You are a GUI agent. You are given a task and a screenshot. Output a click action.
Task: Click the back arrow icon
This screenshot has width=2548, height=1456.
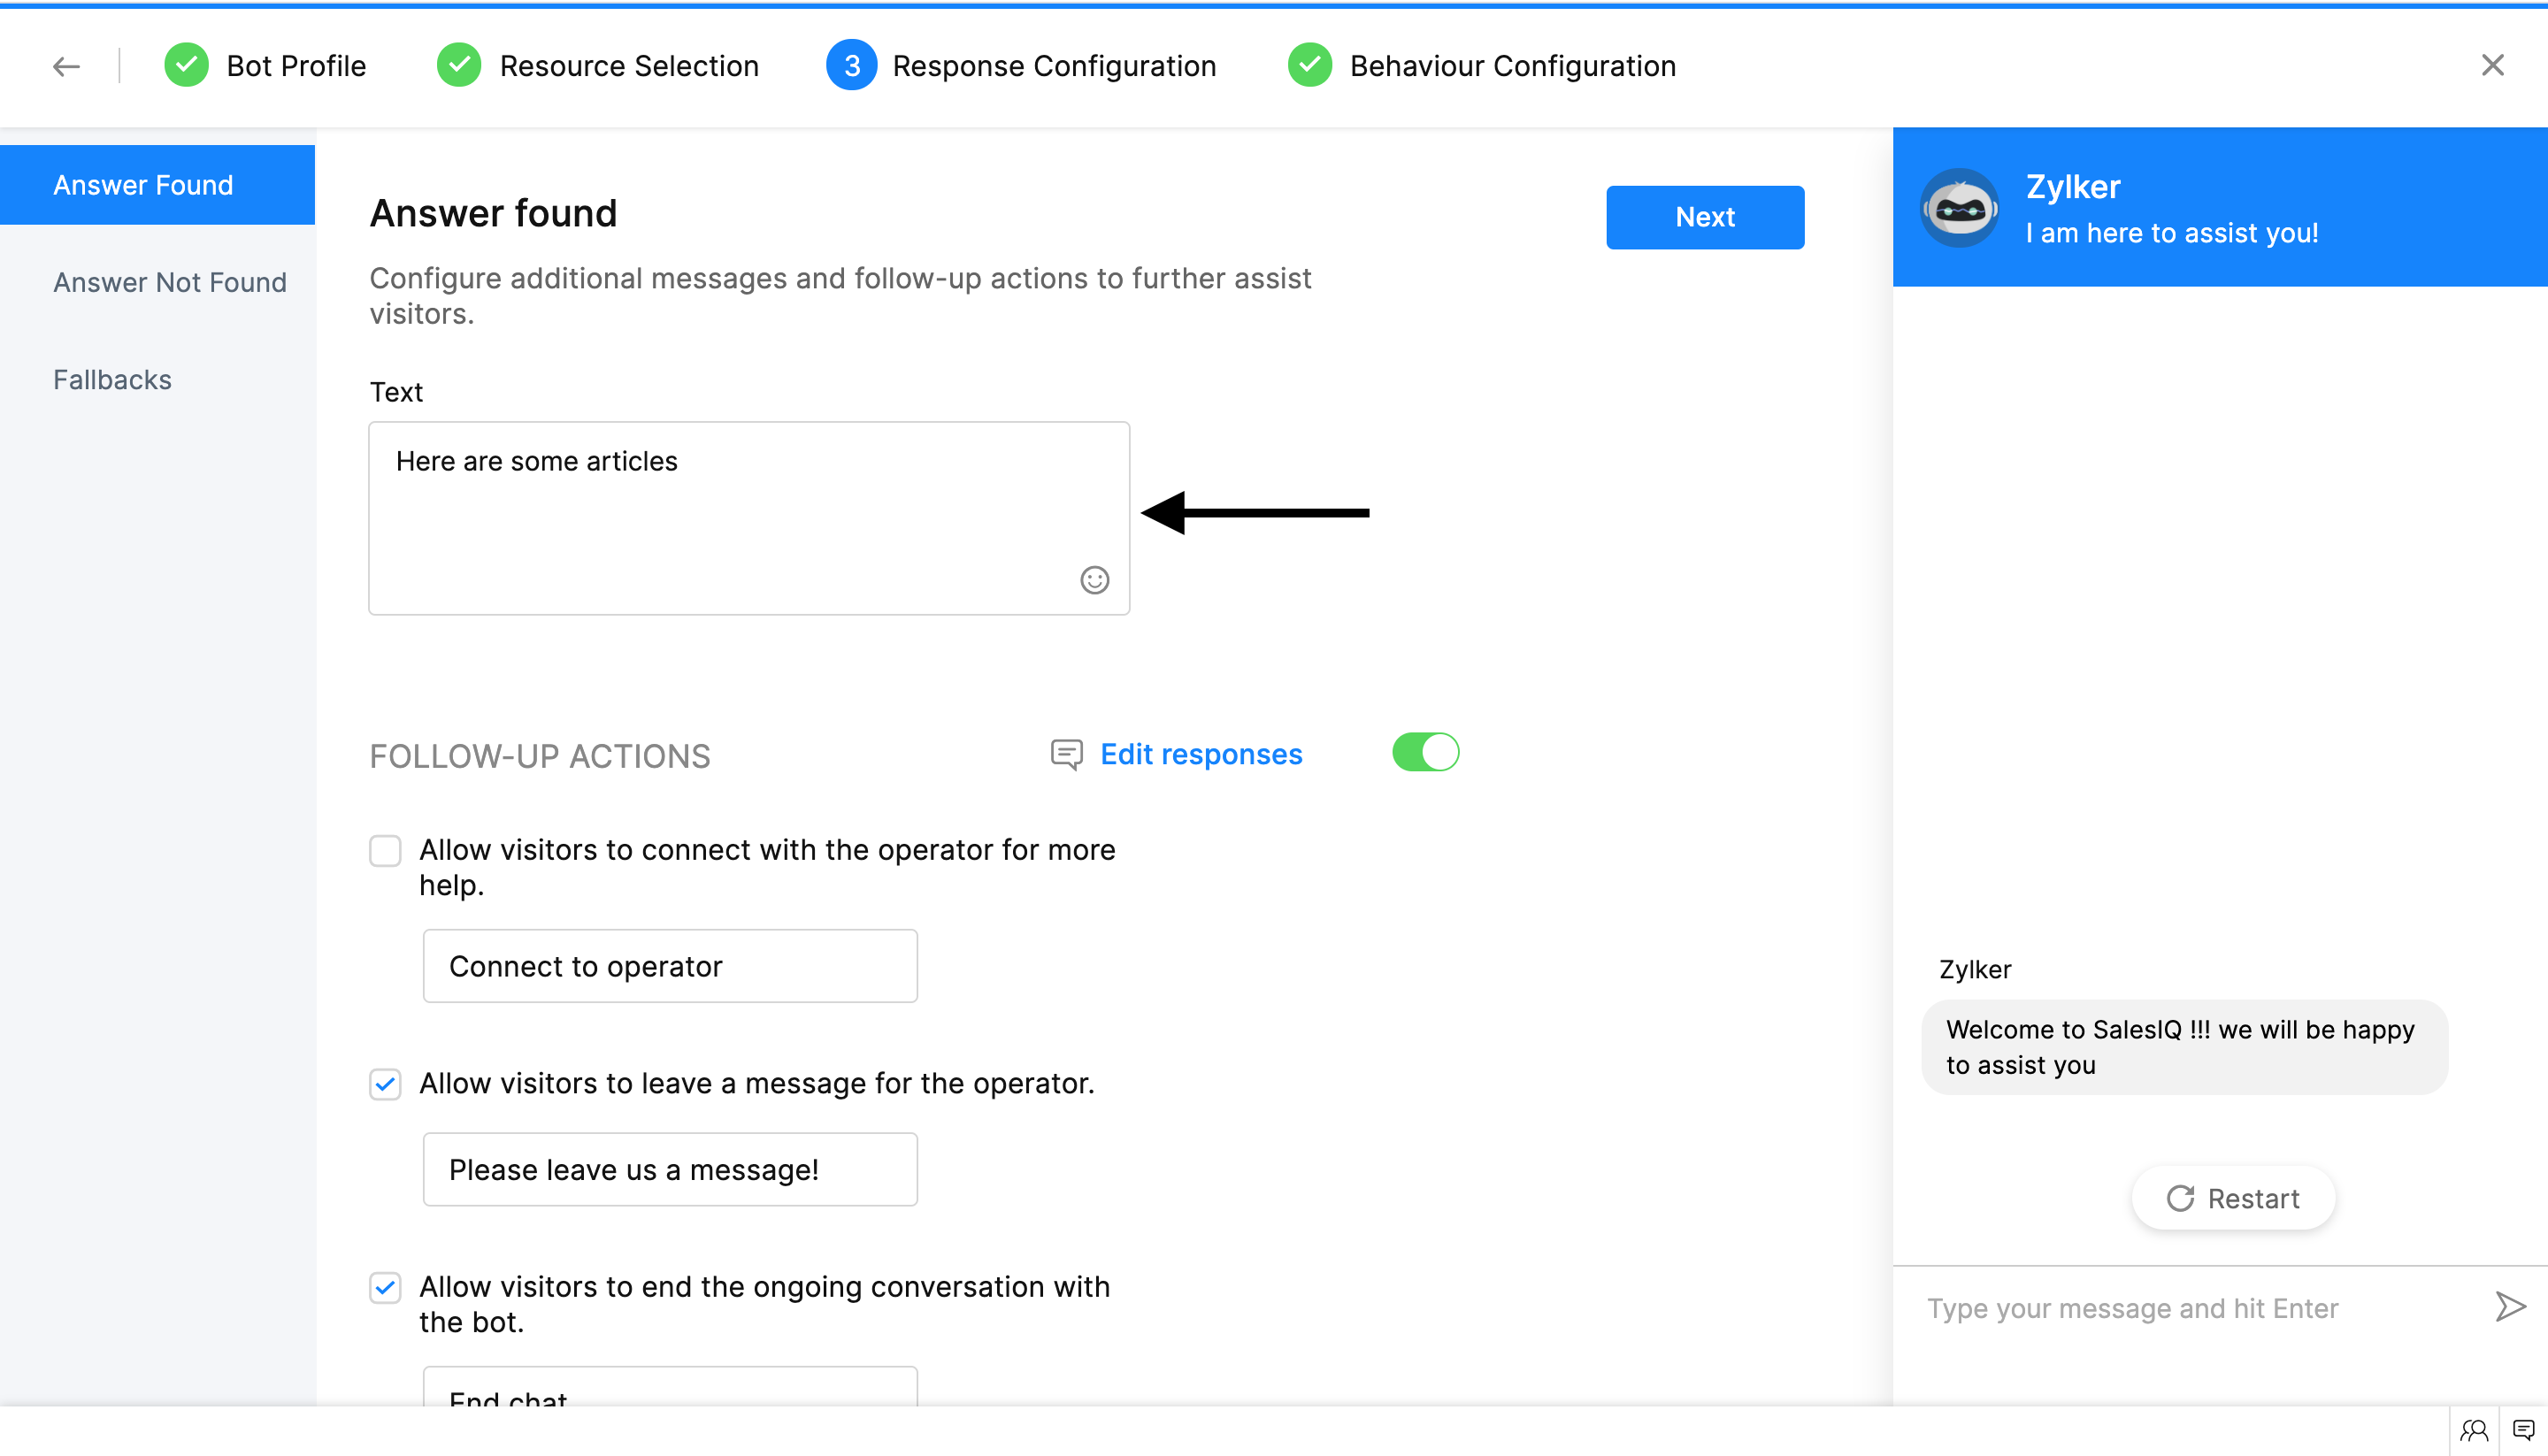(x=66, y=66)
